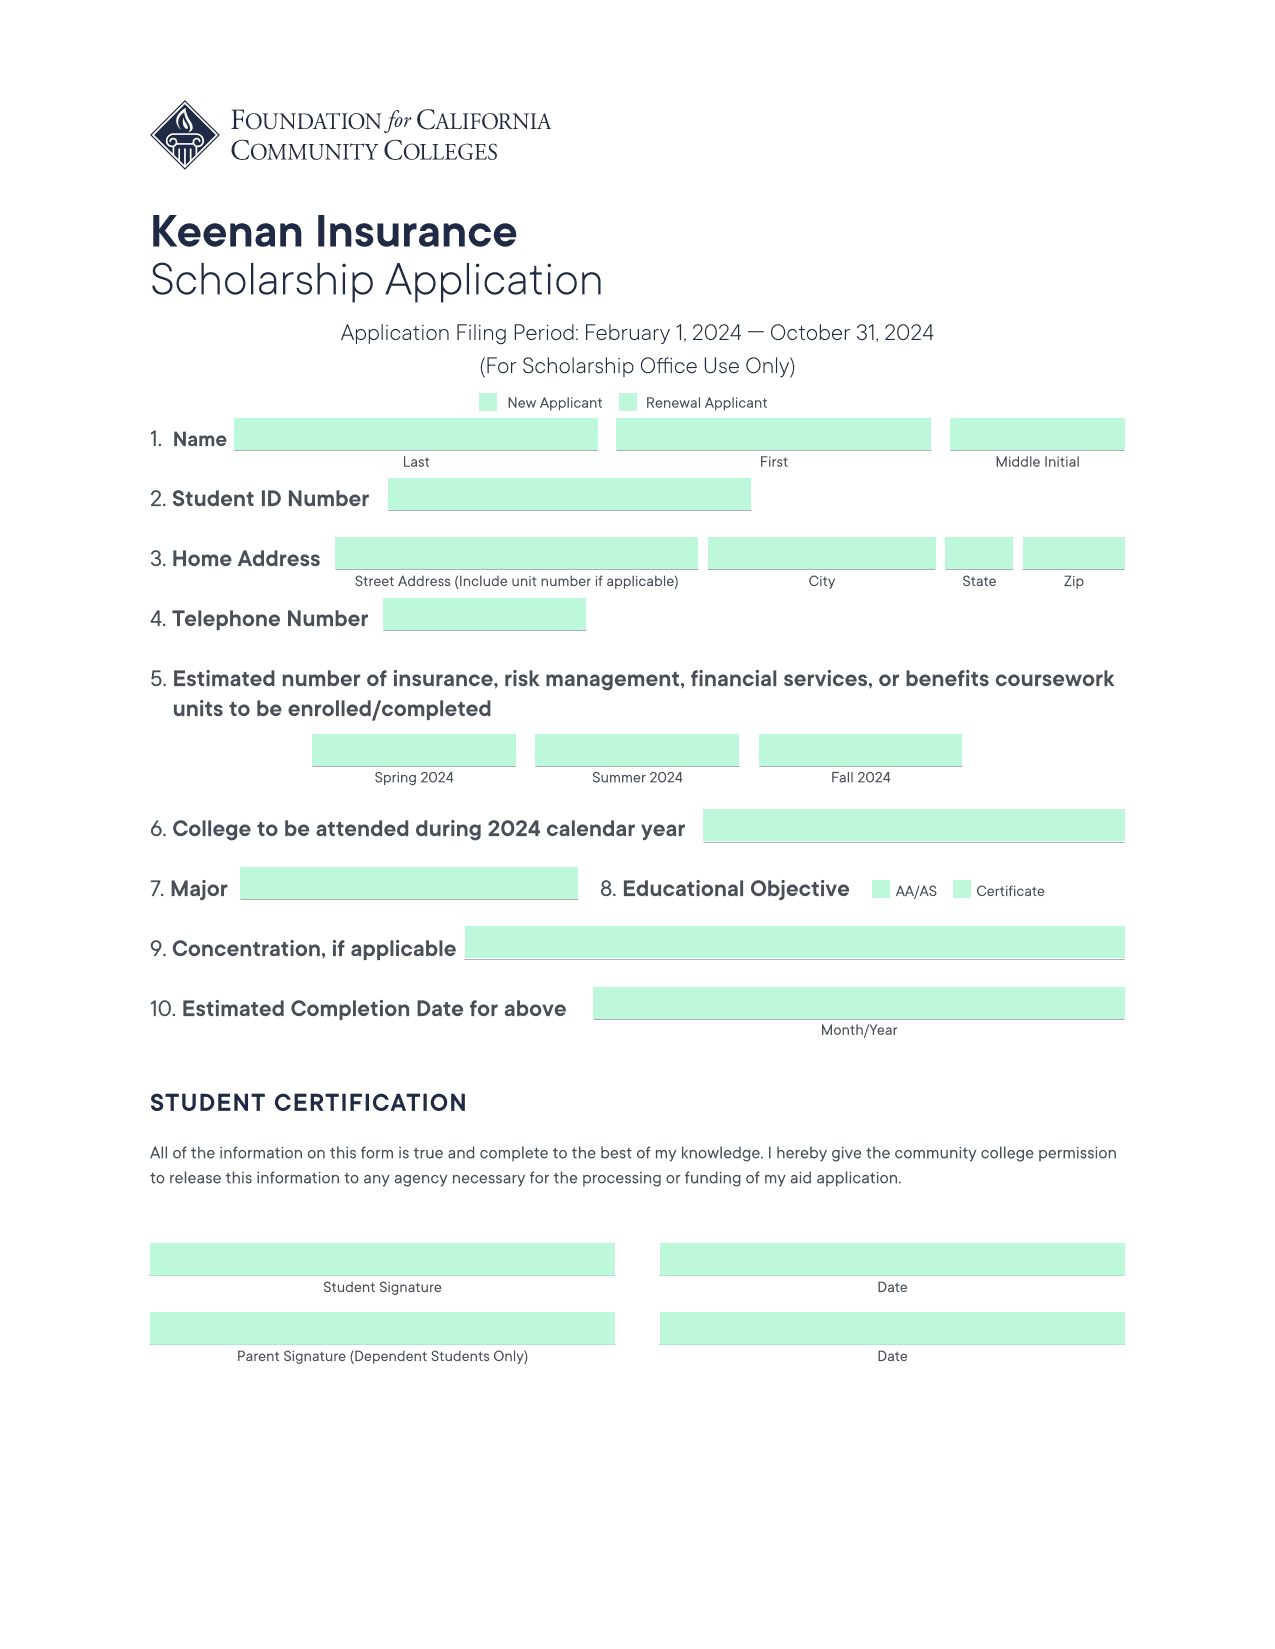The image size is (1275, 1649).
Task: Select the City field
Action: [822, 553]
